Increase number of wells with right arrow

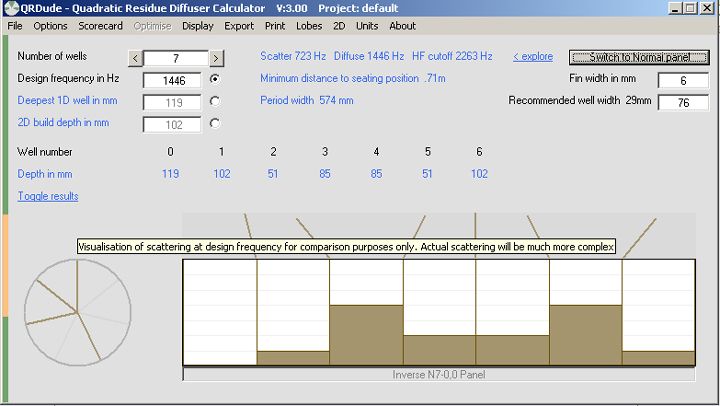point(216,58)
